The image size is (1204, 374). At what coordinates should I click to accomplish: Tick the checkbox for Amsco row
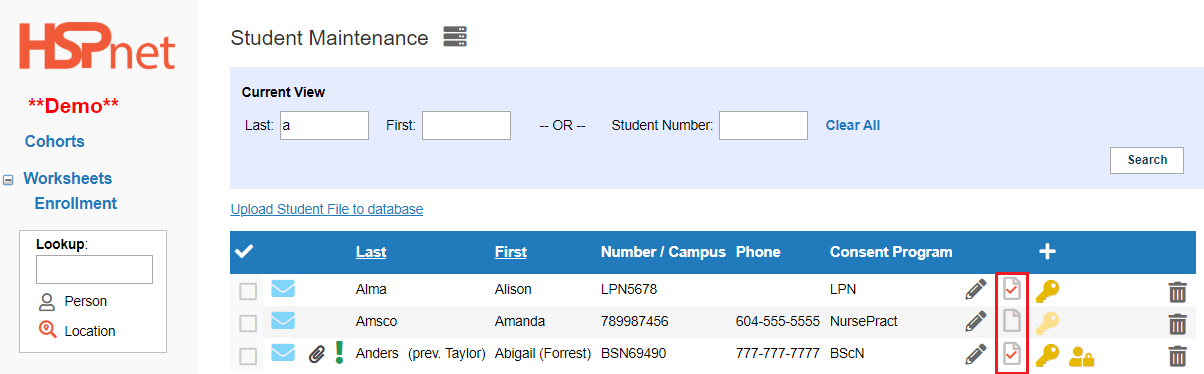tap(248, 323)
